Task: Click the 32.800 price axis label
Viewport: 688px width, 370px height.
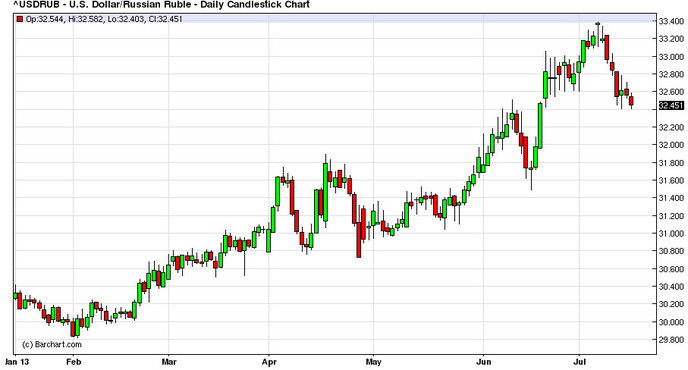Action: pos(671,74)
